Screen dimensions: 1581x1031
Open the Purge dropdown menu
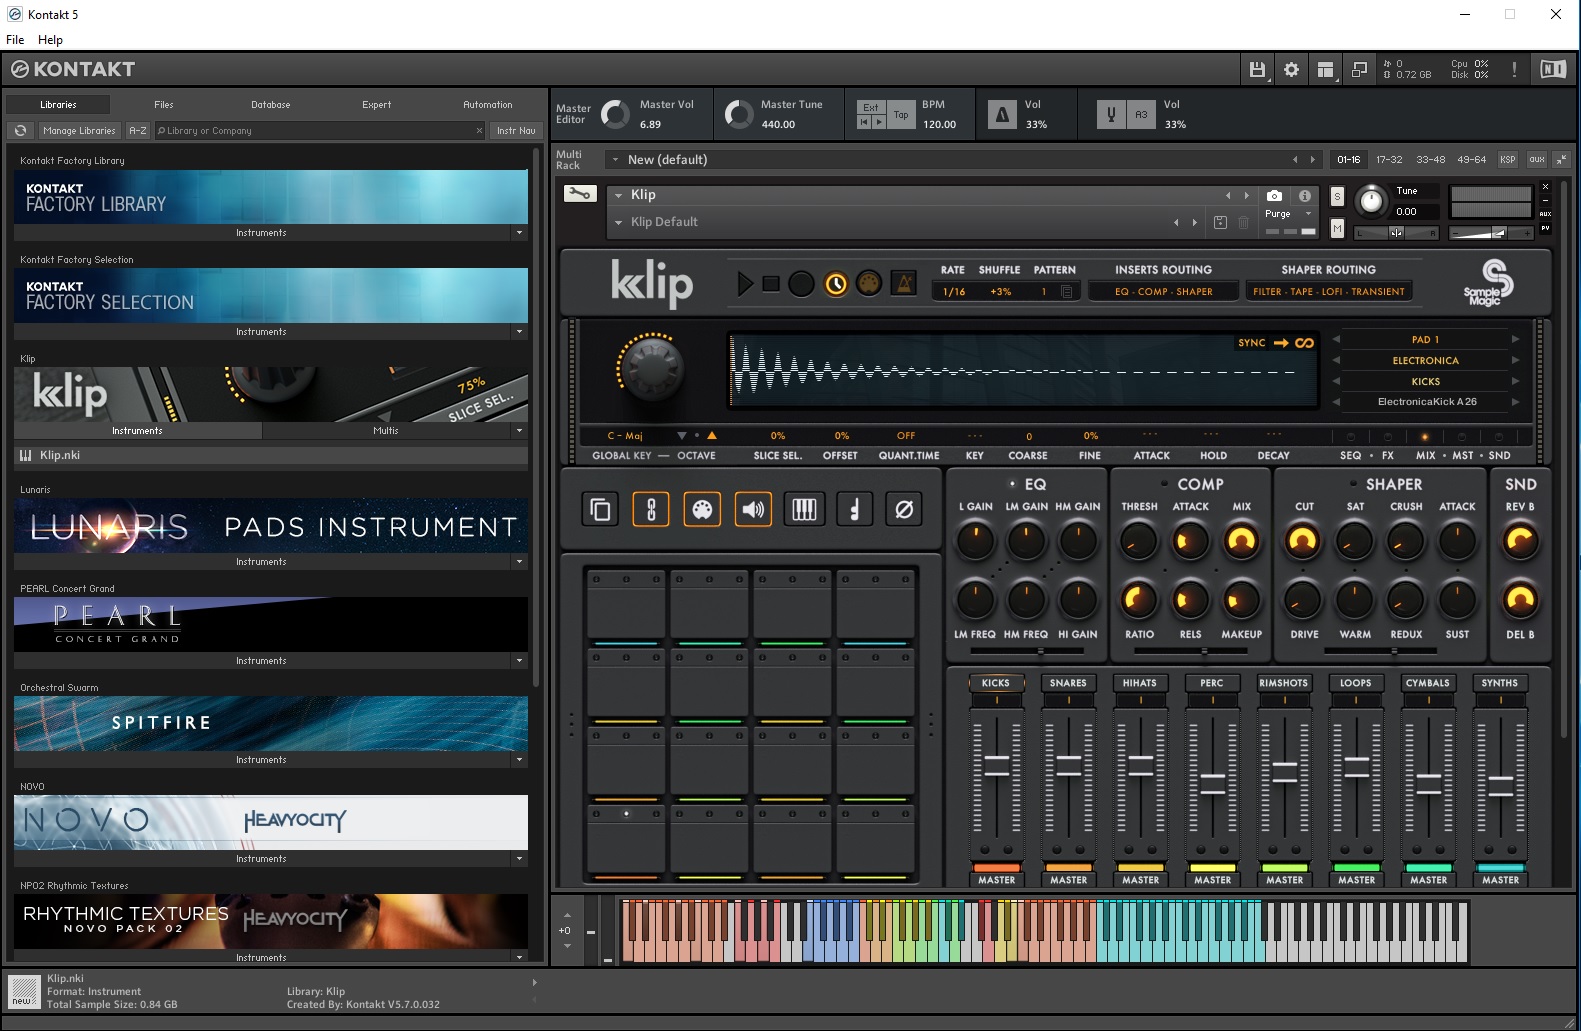1288,213
